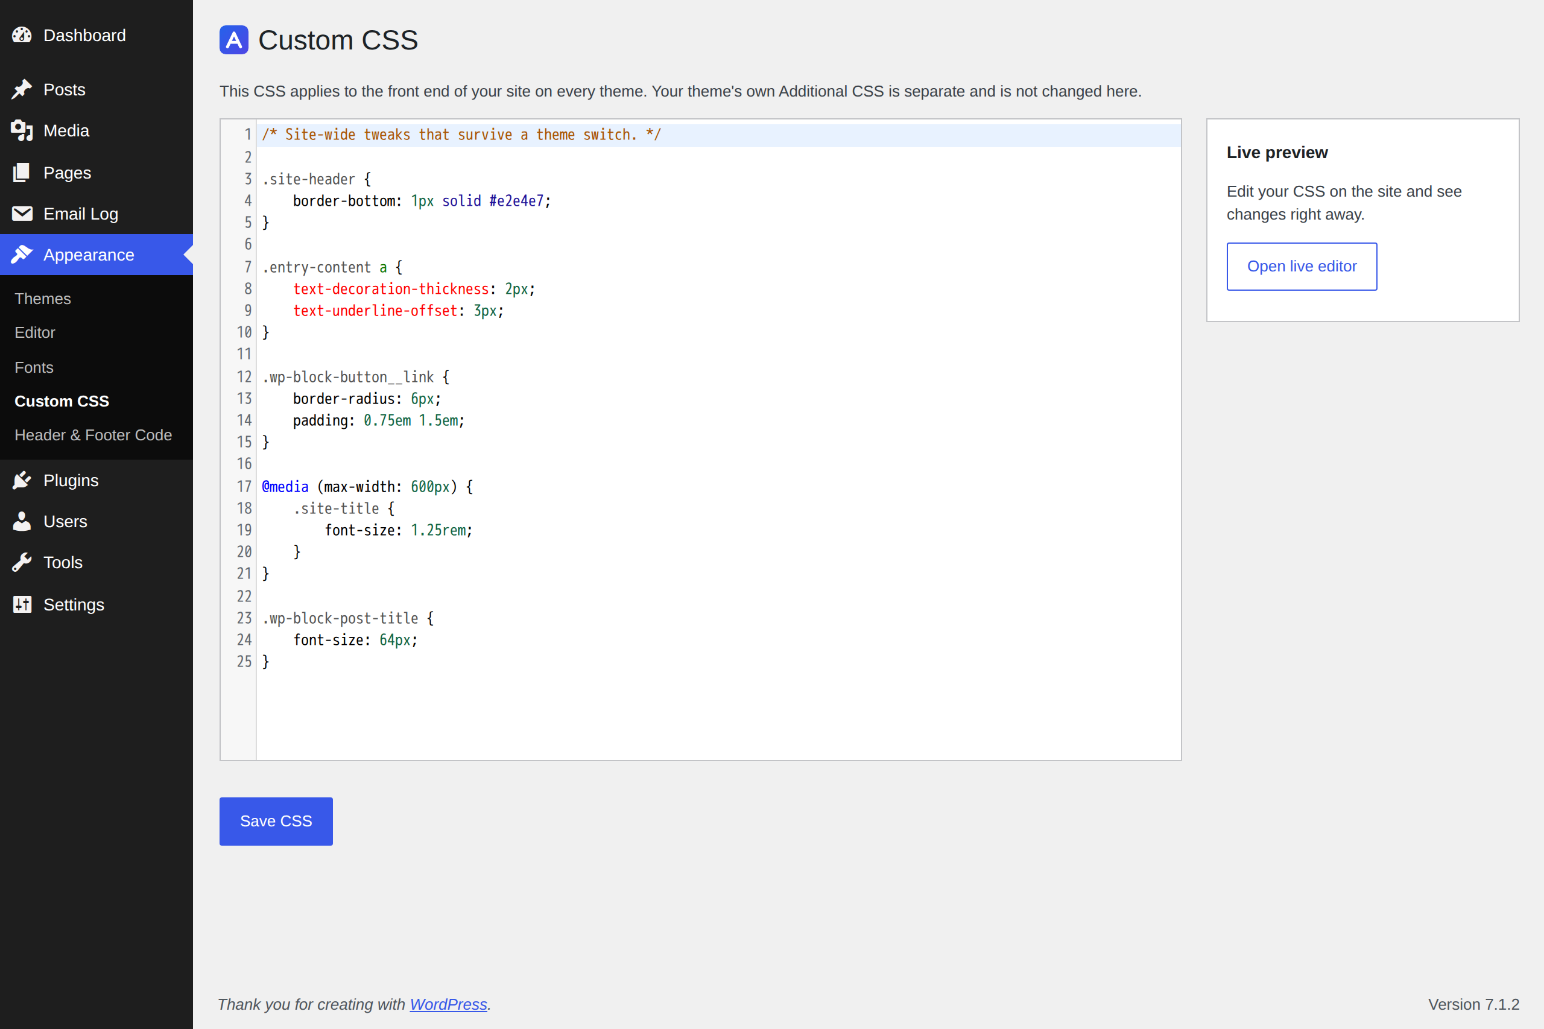Click the Email Log envelope icon
This screenshot has width=1544, height=1029.
pyautogui.click(x=22, y=214)
